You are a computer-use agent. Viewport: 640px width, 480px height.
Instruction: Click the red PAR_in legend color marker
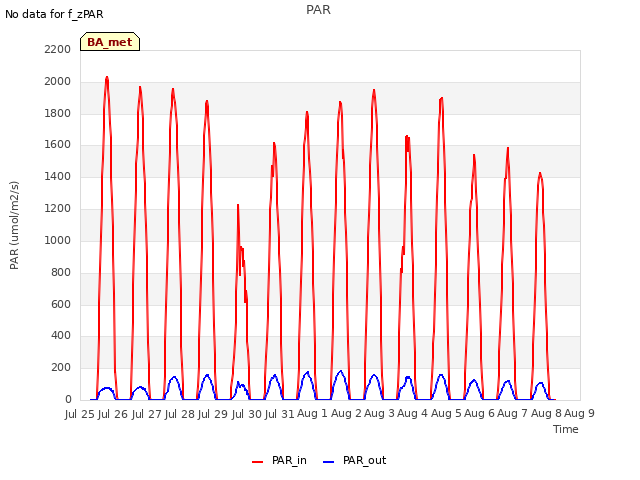[x=258, y=462]
